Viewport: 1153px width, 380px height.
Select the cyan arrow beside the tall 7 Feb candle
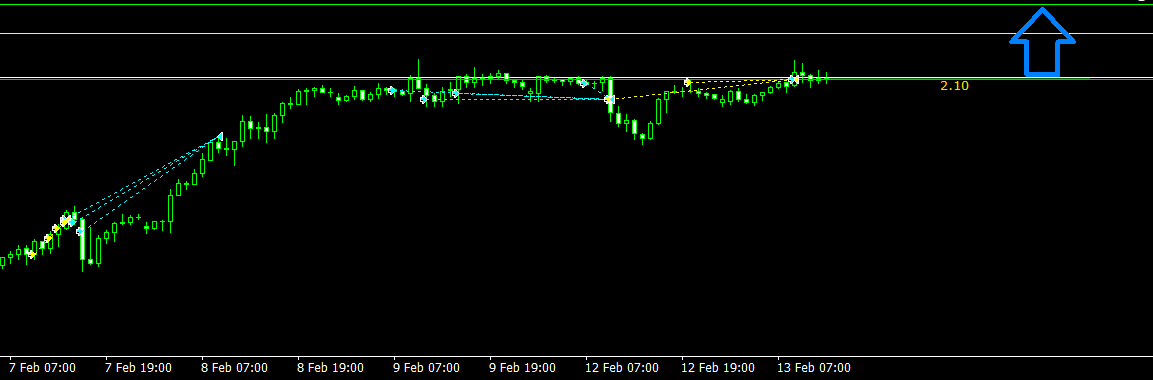[x=79, y=231]
